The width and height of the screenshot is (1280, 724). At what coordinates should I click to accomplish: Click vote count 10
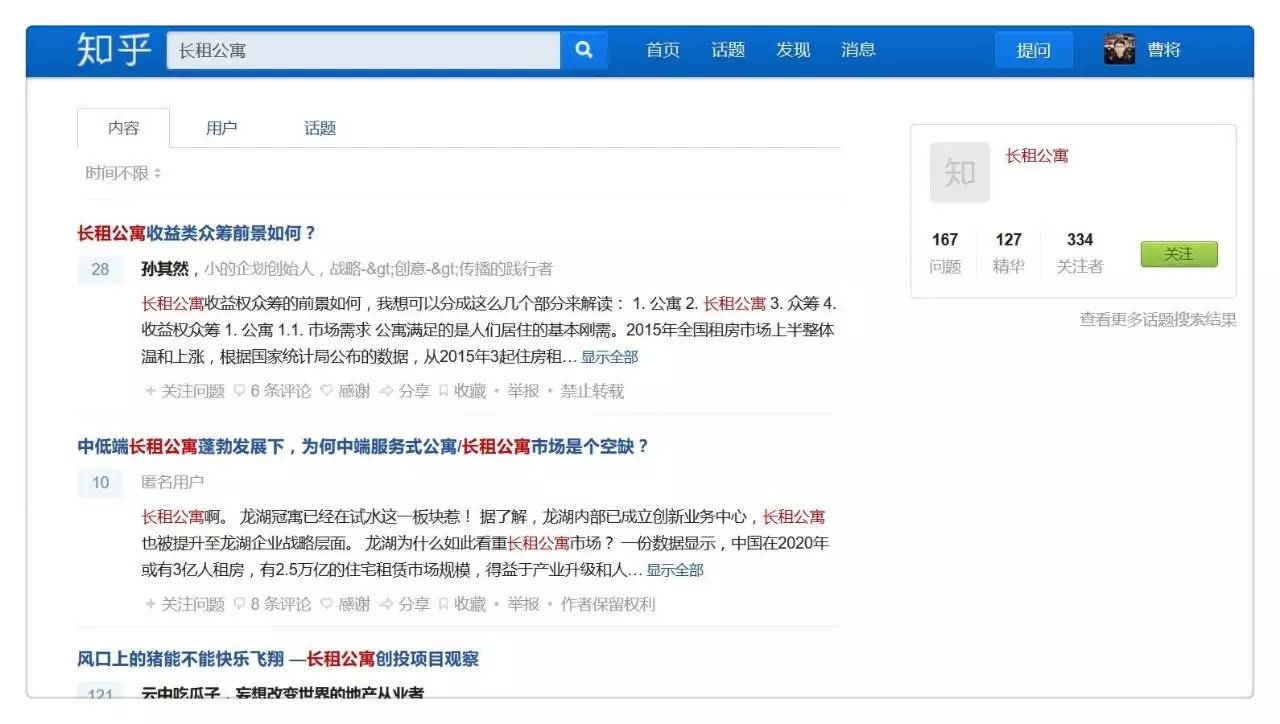[100, 484]
